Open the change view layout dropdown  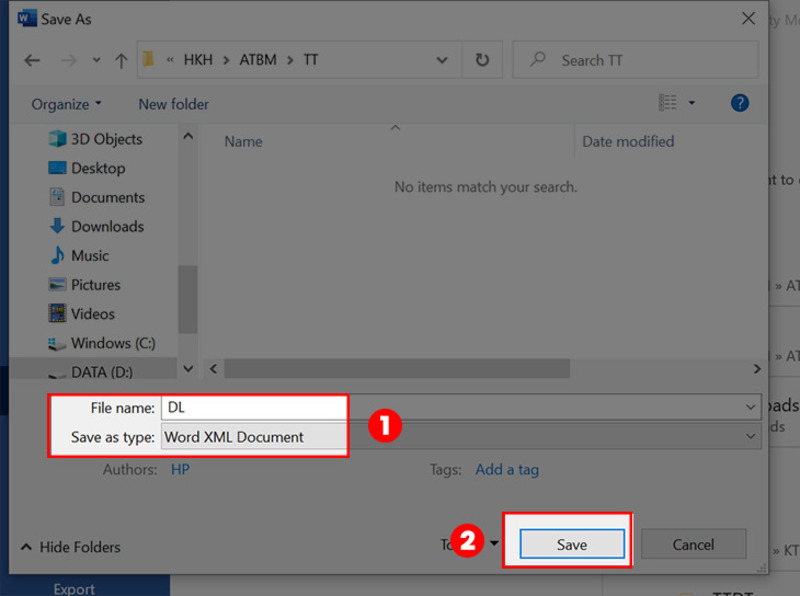(692, 102)
